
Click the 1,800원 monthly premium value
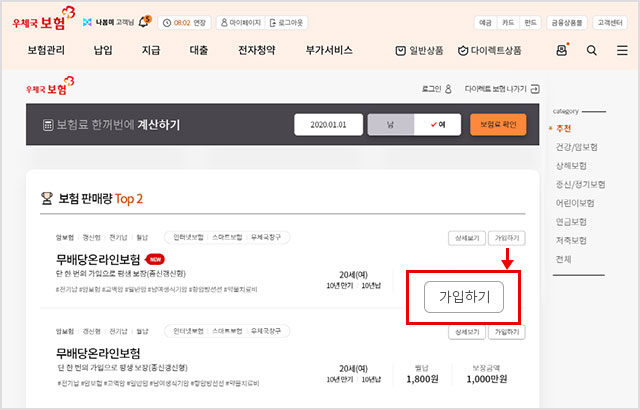(x=422, y=379)
